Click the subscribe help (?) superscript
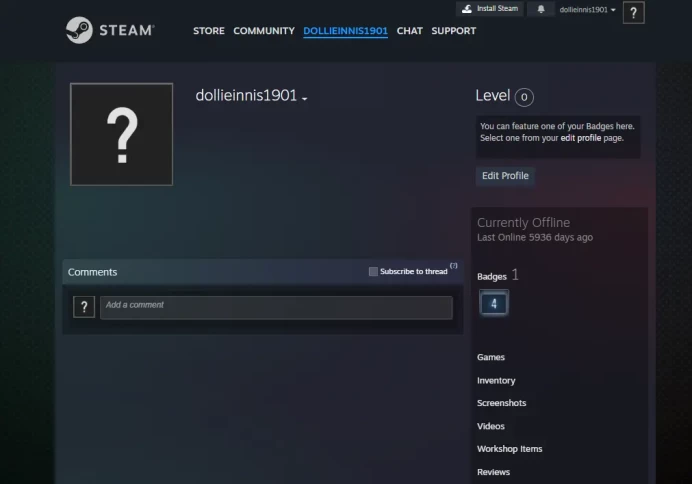 click(454, 266)
